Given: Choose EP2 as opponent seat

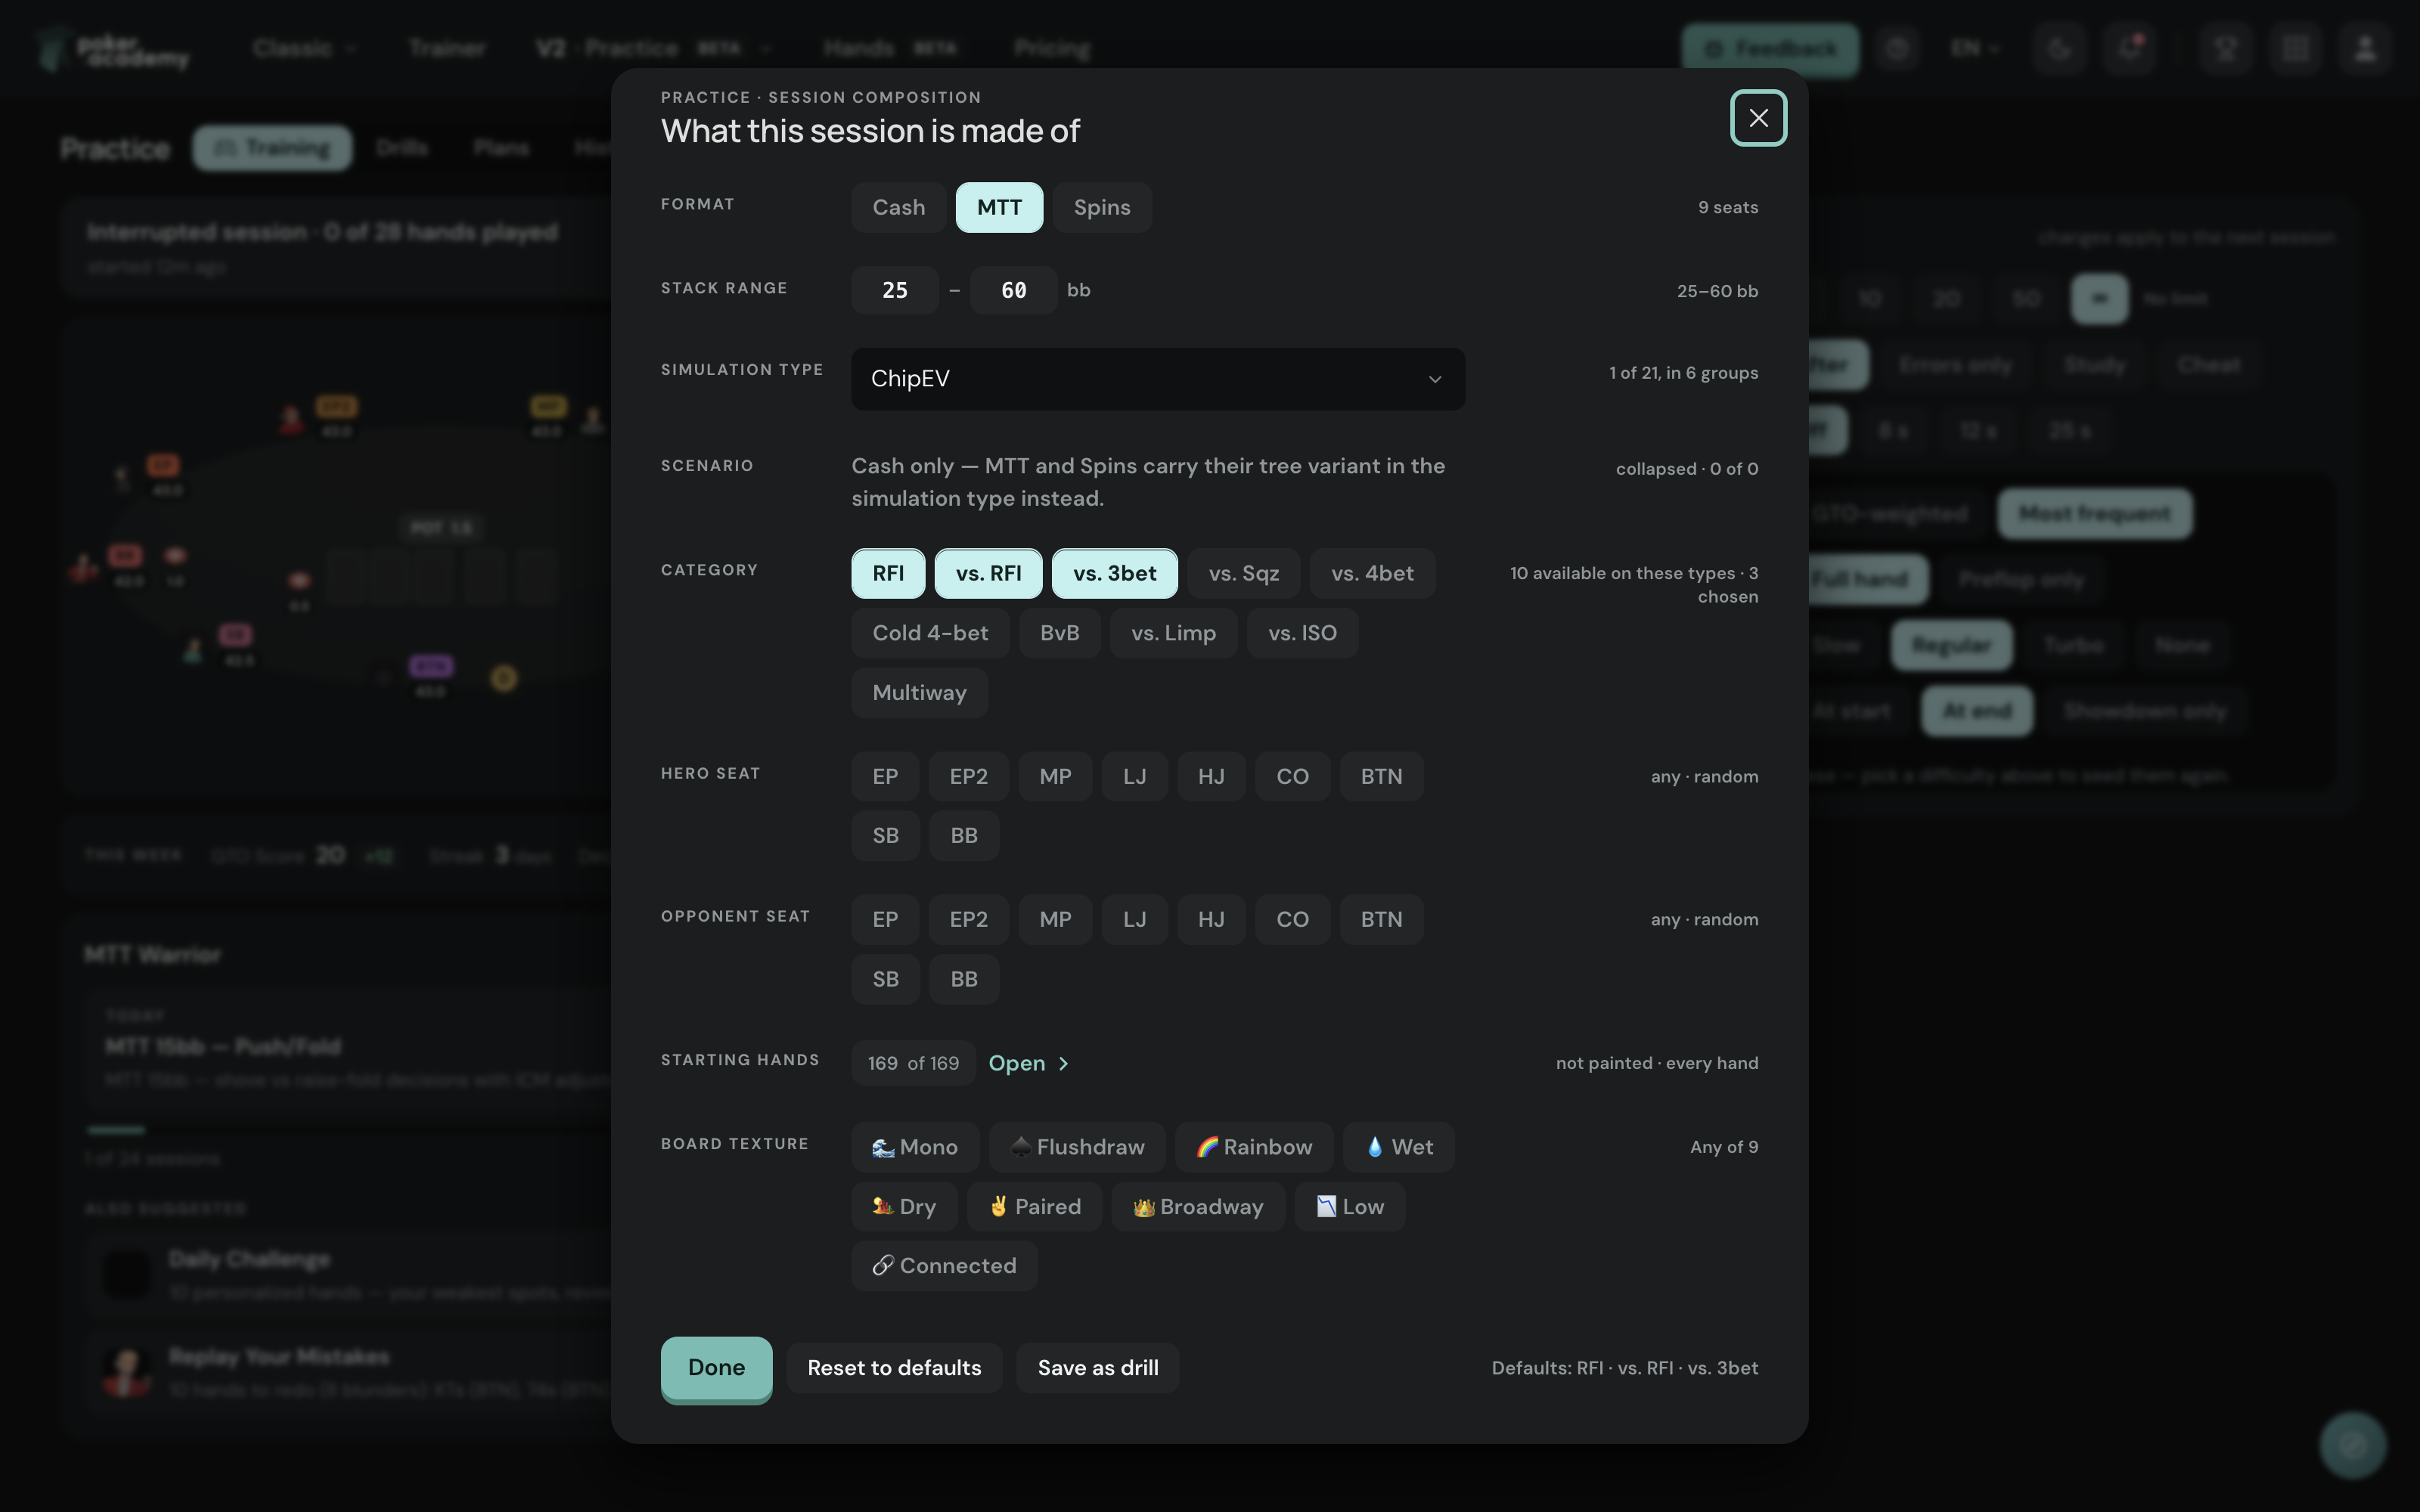Looking at the screenshot, I should (968, 919).
